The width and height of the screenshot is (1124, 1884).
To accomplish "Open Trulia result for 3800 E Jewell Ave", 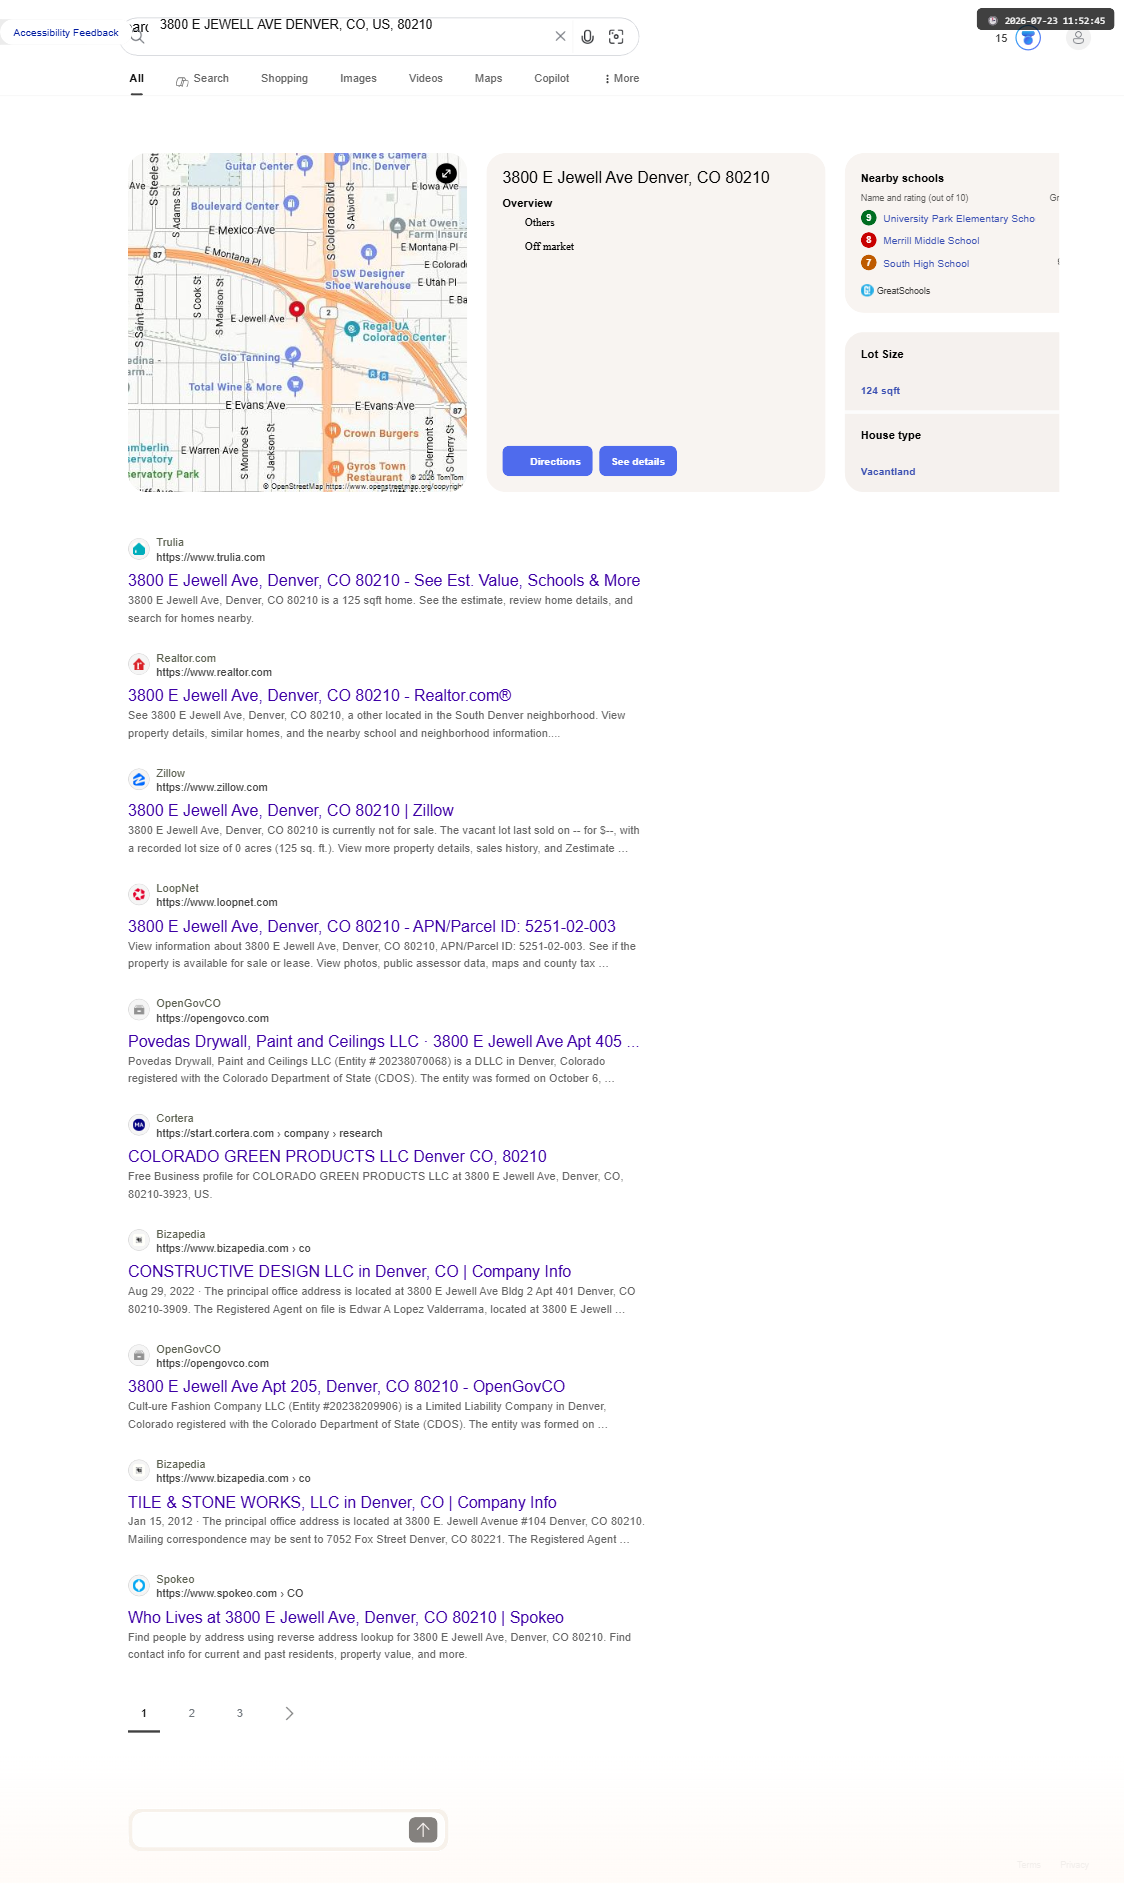I will pyautogui.click(x=384, y=581).
